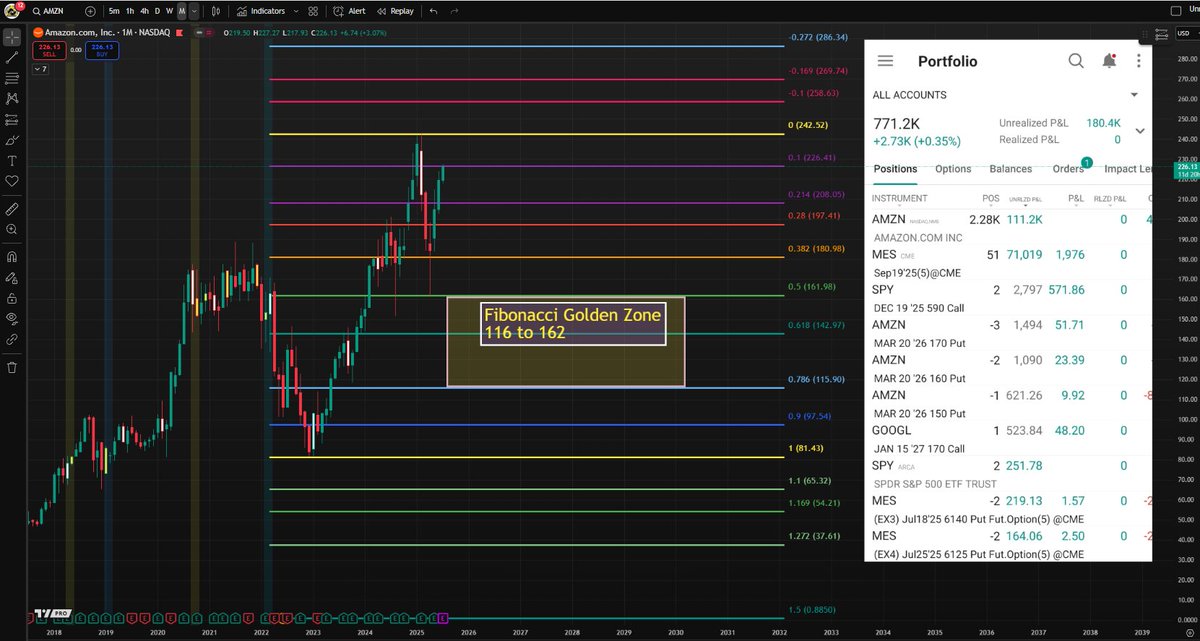Click the blue 226.13 BUY button
Screen dimensions: 1200x641
pyautogui.click(x=103, y=49)
